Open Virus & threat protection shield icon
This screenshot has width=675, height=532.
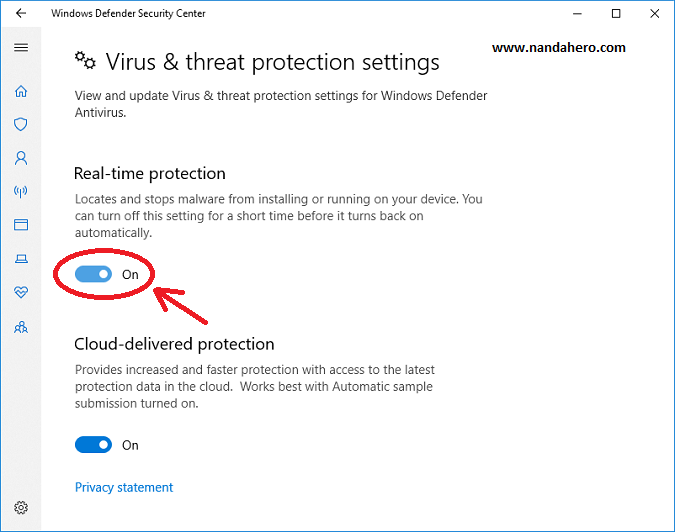click(x=21, y=125)
